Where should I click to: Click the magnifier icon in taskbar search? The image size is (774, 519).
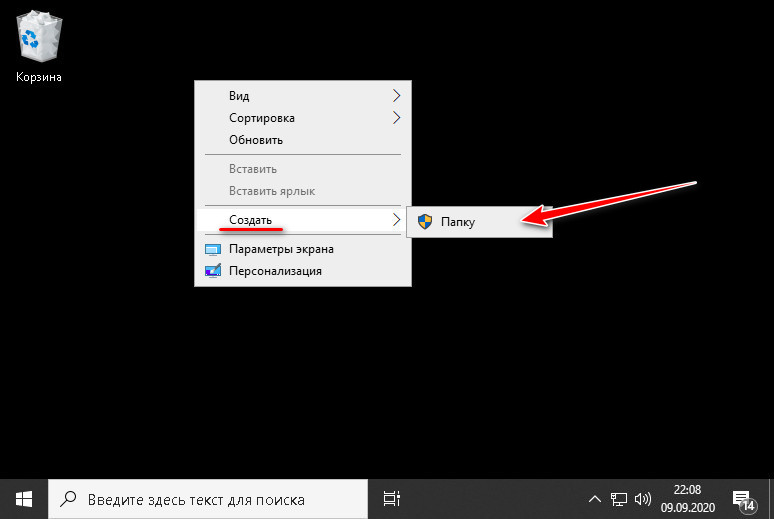click(70, 498)
